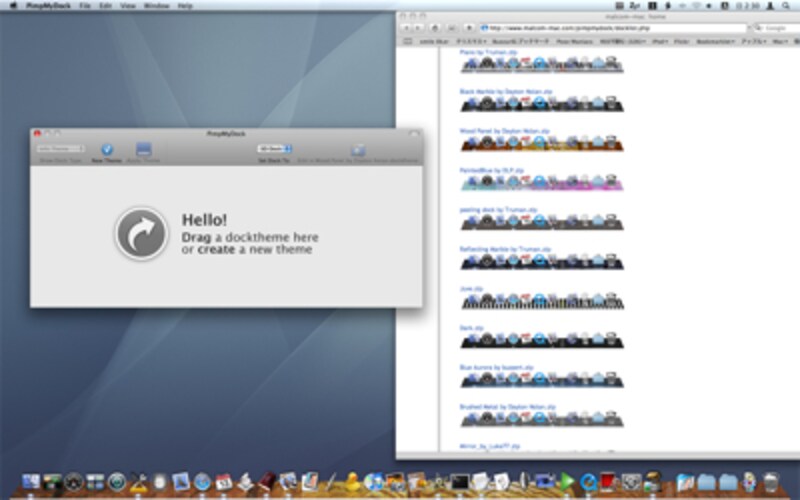Open the Help menu
Viewport: 800px width, 500px height.
pos(185,6)
